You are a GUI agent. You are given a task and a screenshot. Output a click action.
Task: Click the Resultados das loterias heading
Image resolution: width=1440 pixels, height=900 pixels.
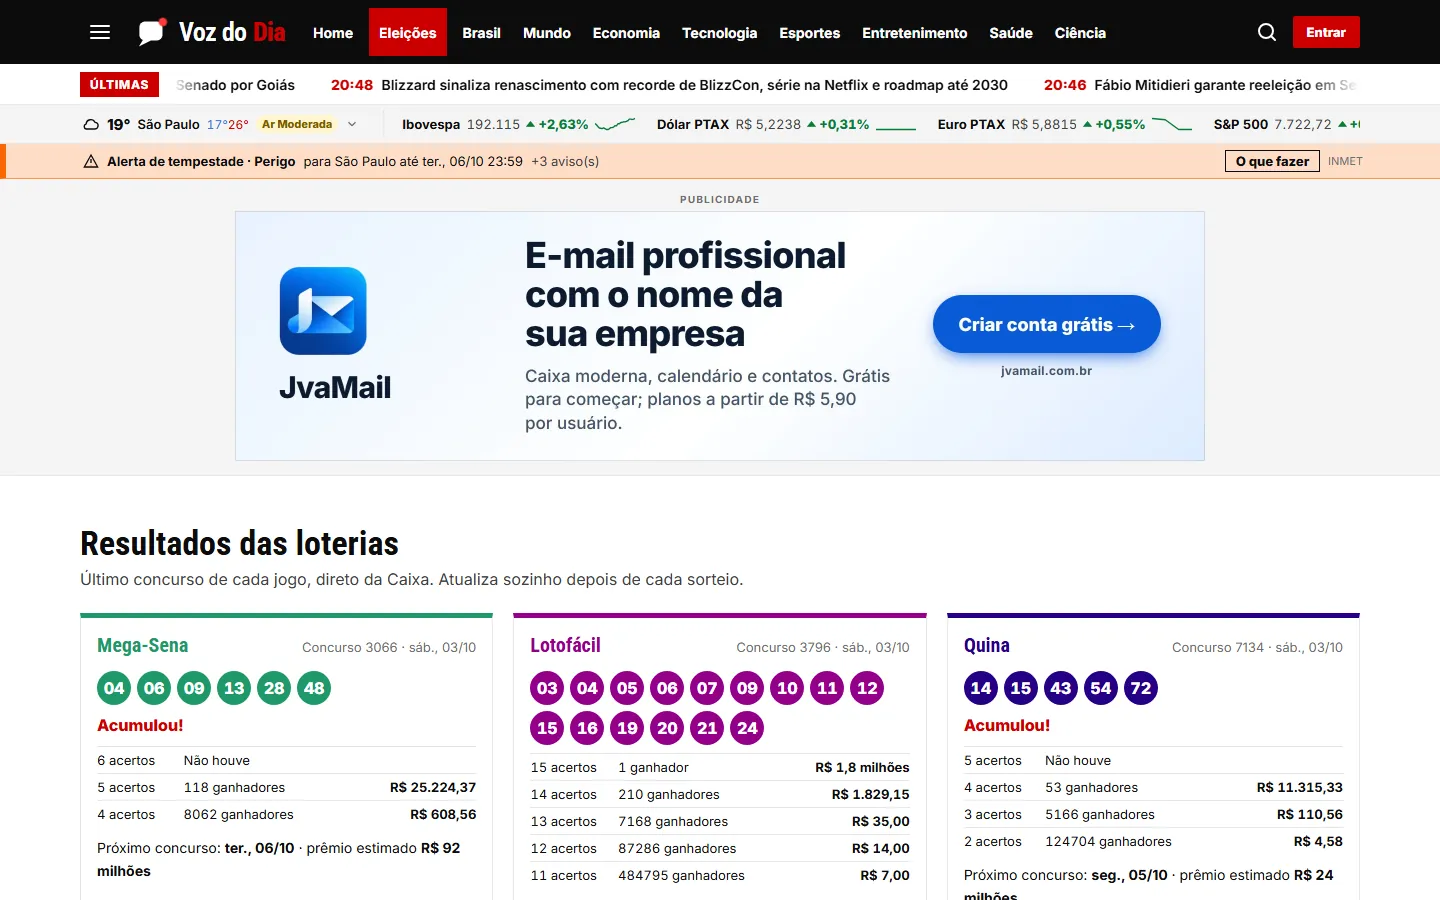click(240, 543)
